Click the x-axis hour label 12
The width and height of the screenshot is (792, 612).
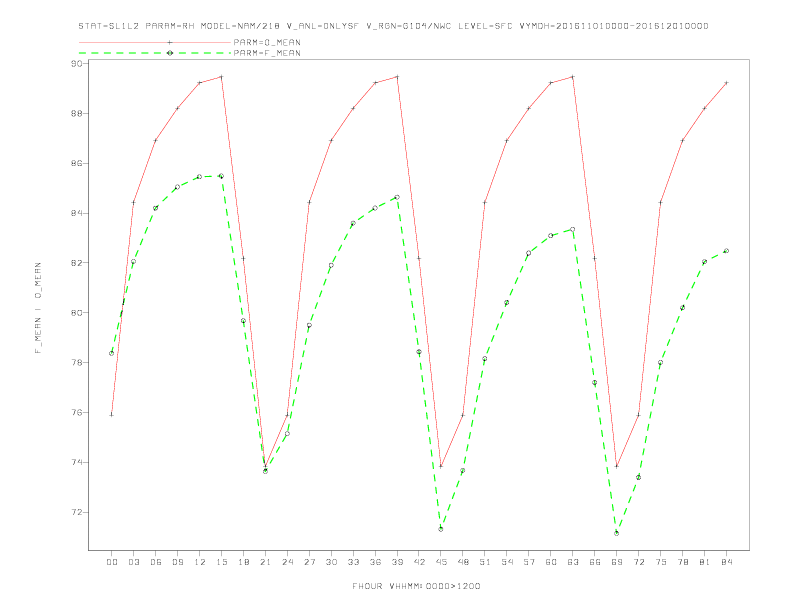[x=200, y=562]
